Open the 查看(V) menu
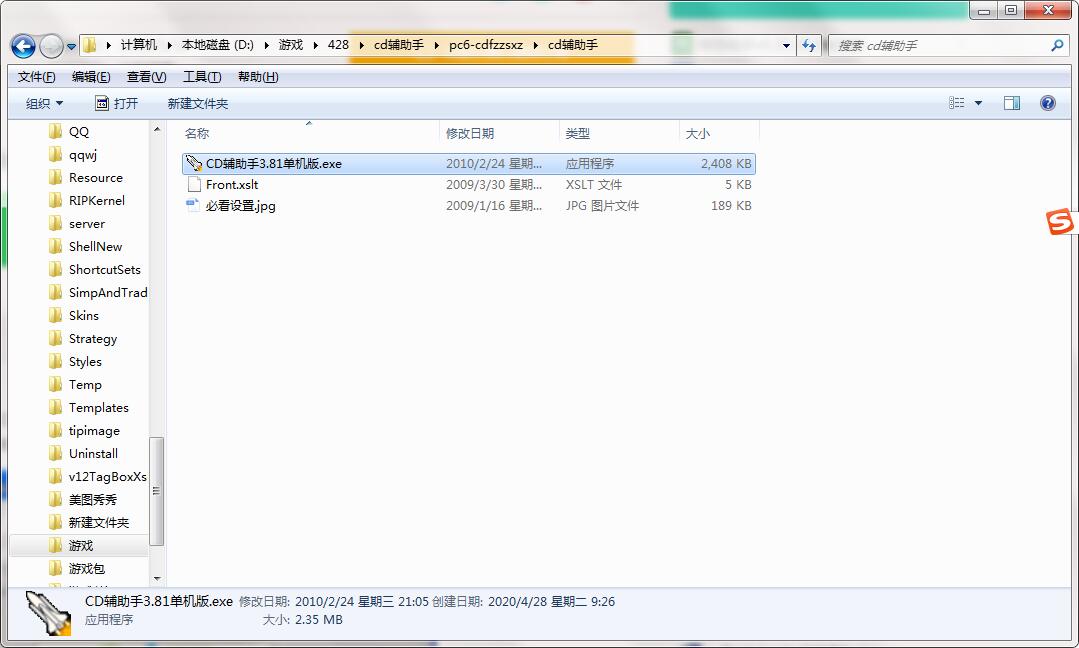The height and width of the screenshot is (648, 1079). [147, 77]
